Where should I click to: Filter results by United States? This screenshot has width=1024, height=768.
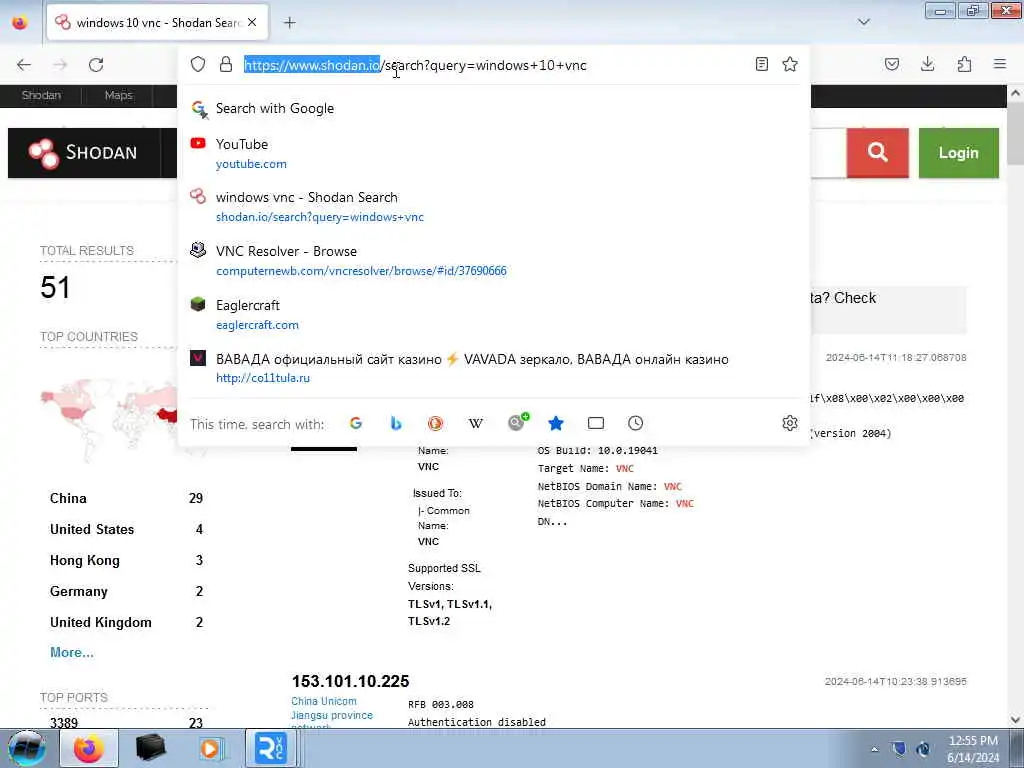coord(92,530)
